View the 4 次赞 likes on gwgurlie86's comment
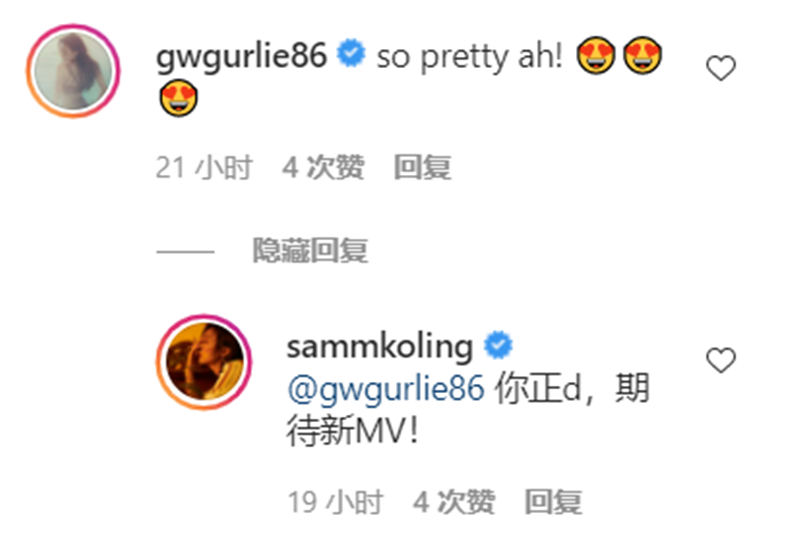The image size is (800, 536). [323, 167]
